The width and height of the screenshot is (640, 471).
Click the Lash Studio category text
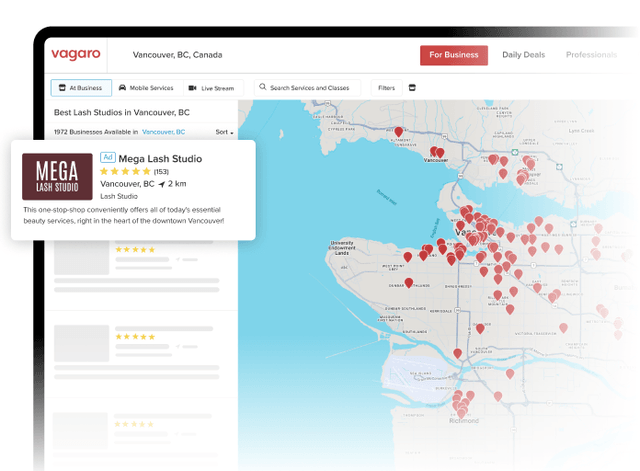coord(119,196)
